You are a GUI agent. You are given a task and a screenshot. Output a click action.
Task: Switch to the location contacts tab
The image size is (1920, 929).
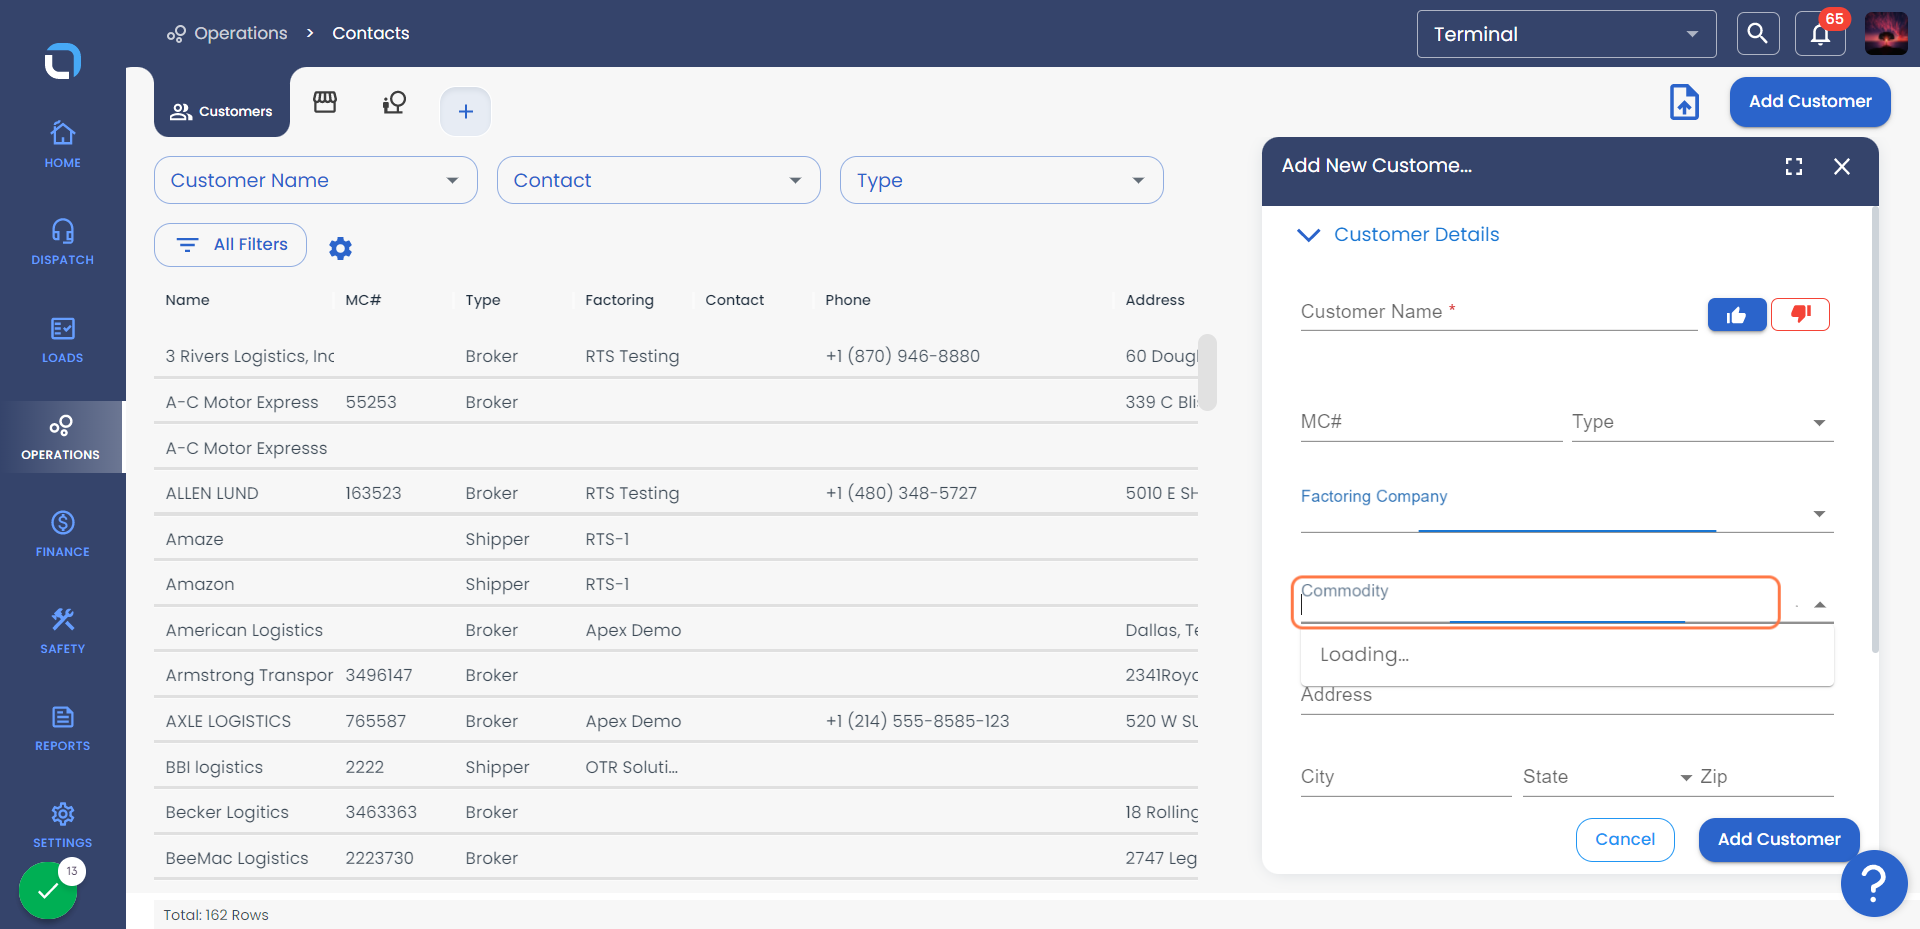click(x=394, y=102)
